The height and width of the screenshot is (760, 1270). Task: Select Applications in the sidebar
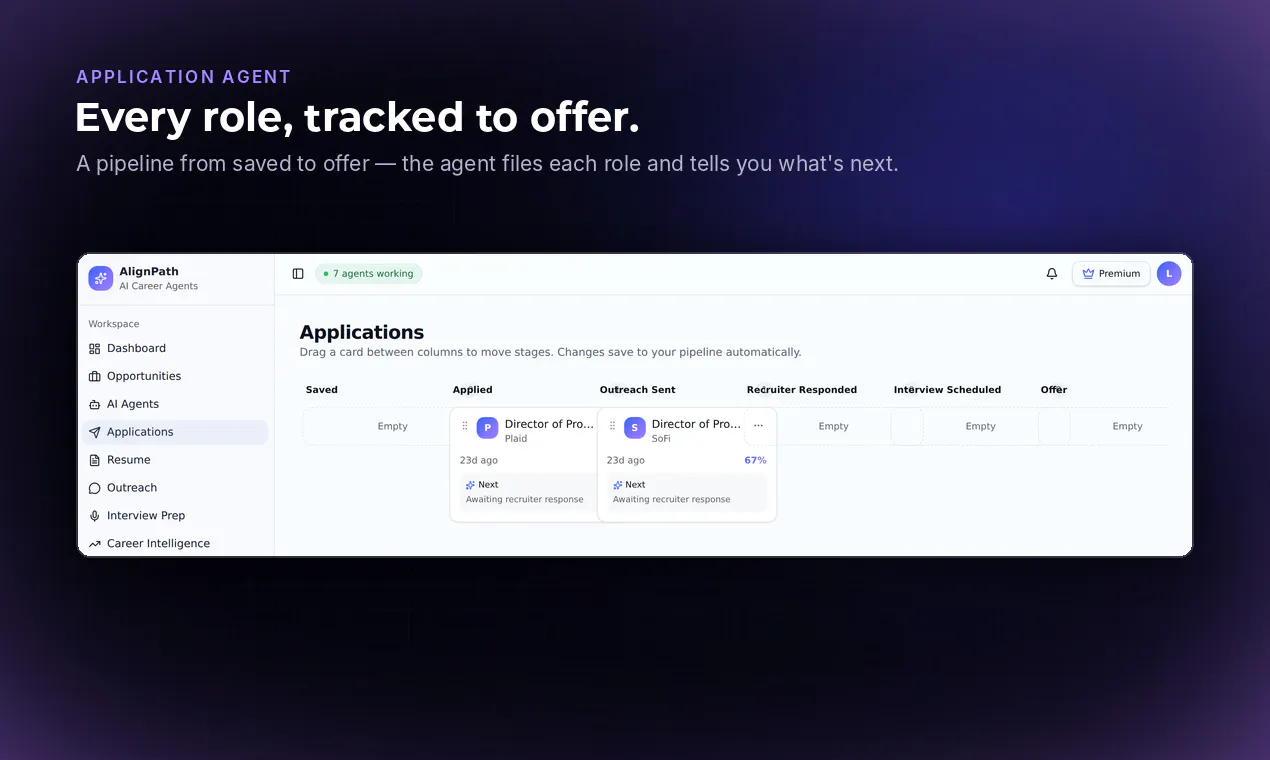tap(175, 432)
